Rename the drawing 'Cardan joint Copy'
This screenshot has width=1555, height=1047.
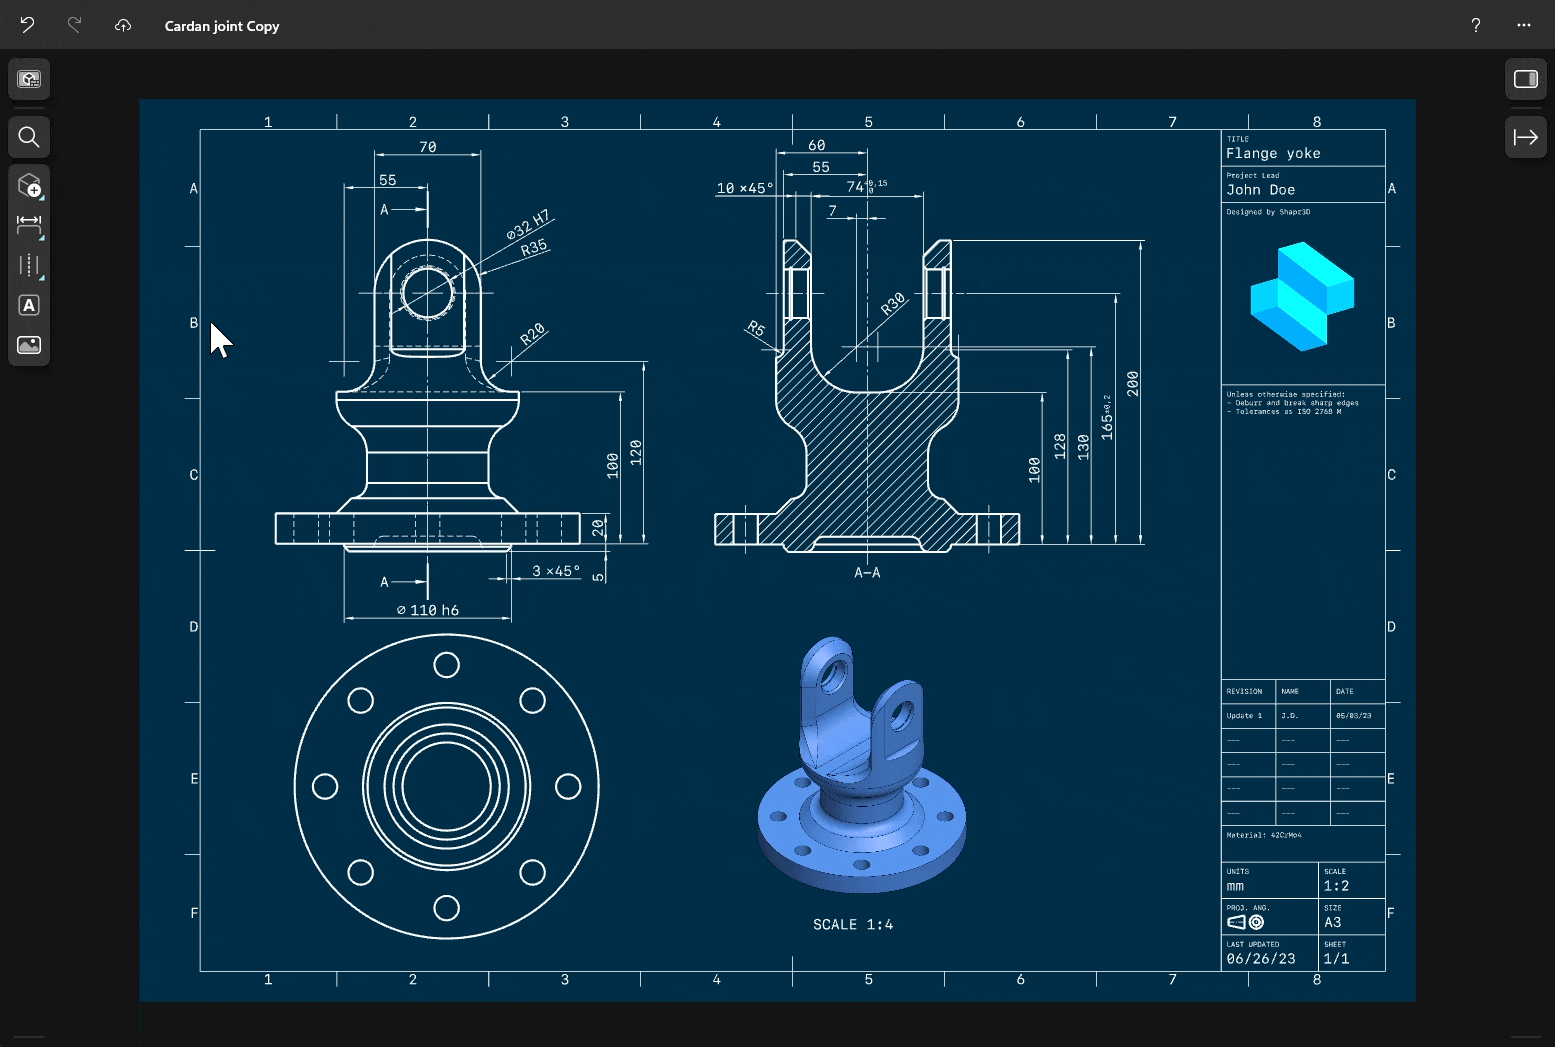[221, 26]
